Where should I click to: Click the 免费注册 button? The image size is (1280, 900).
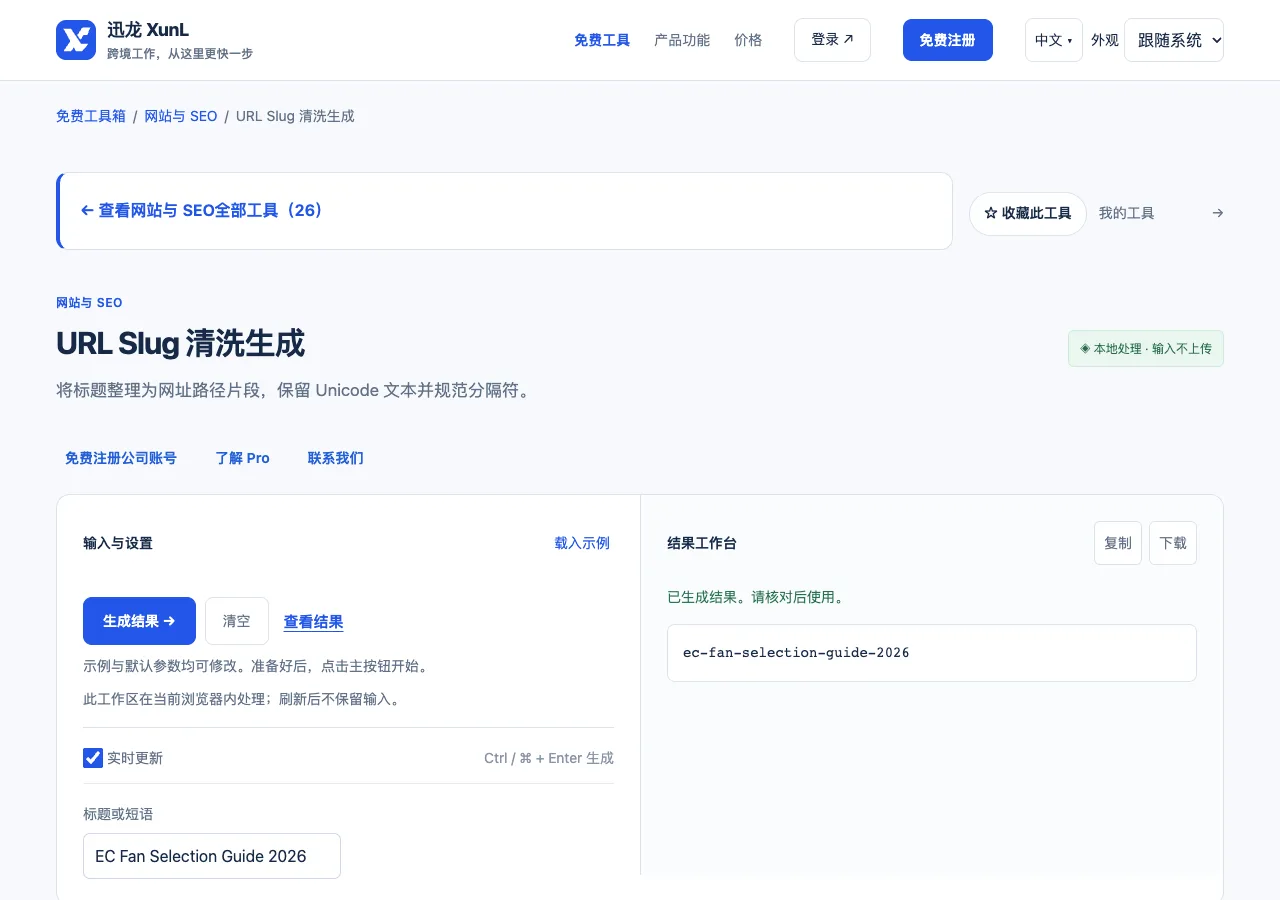pos(947,40)
